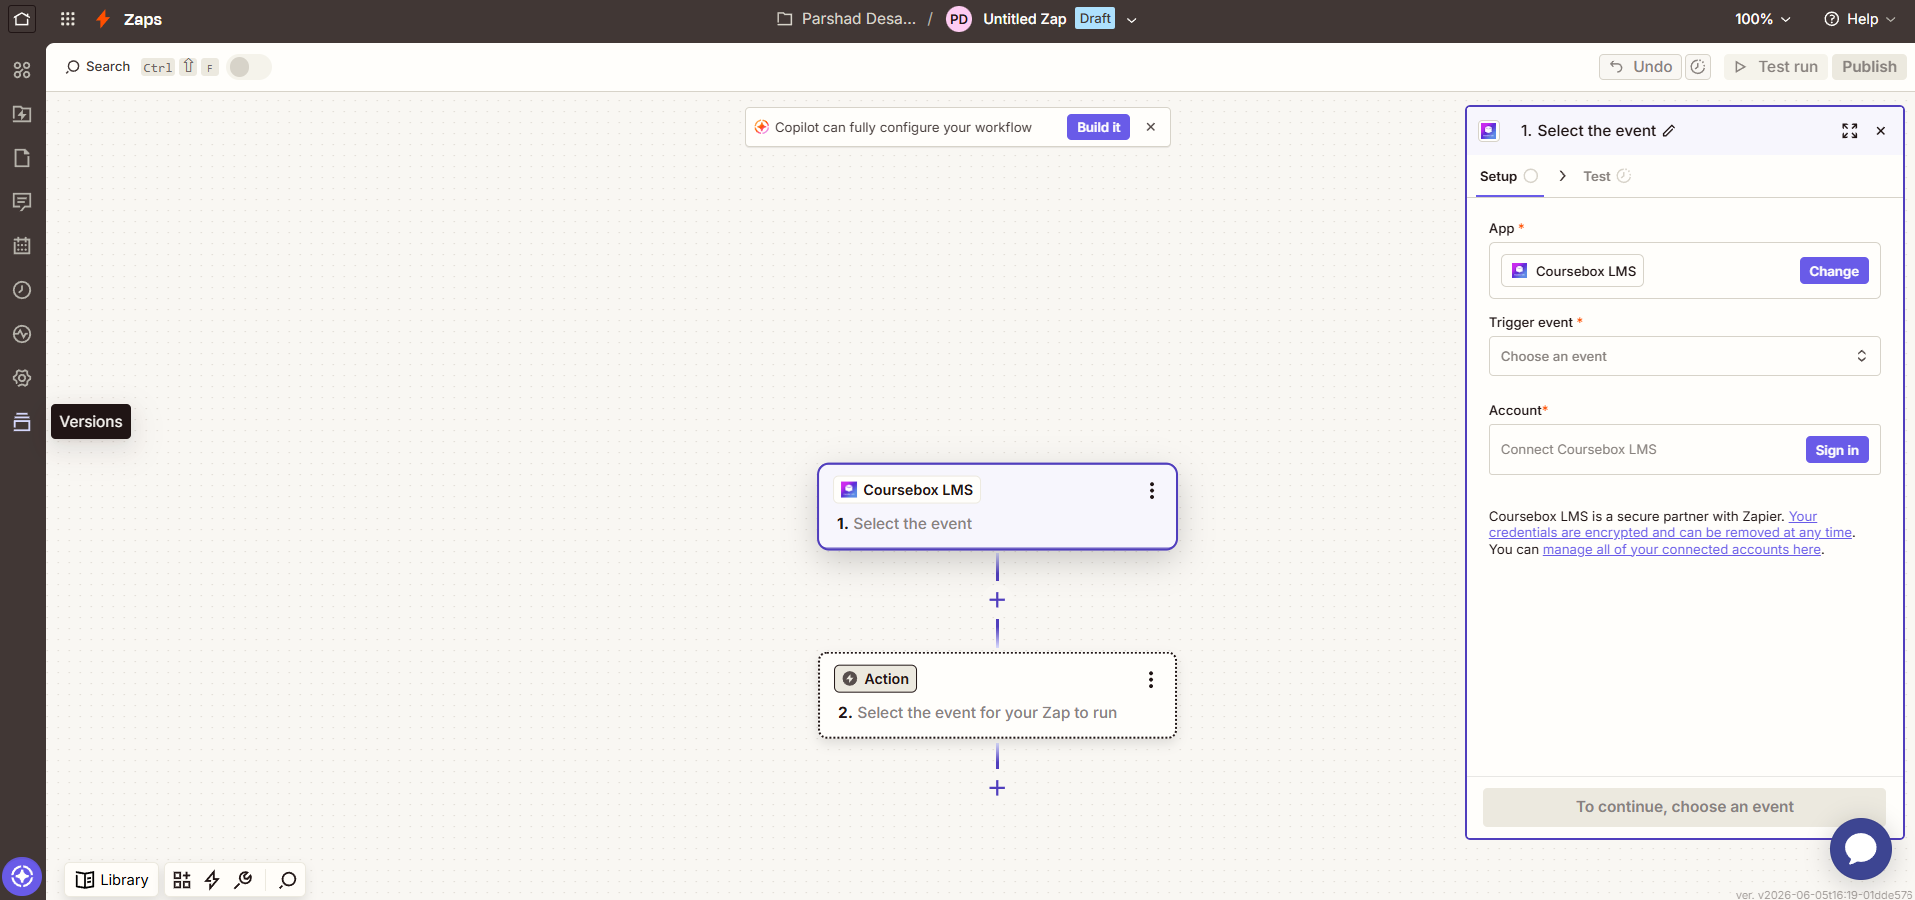Click the magnifier icon in bottom toolbar
This screenshot has height=900, width=1915.
tap(288, 880)
